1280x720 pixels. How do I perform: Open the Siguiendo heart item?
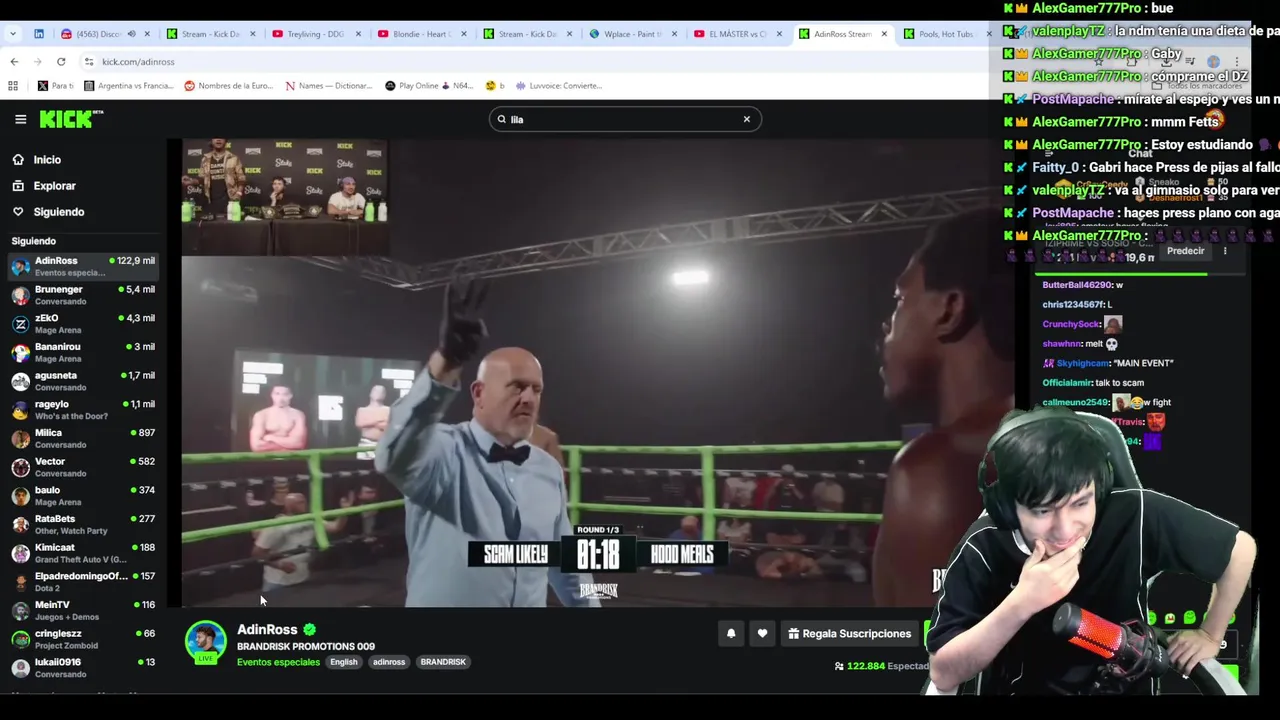coord(58,212)
